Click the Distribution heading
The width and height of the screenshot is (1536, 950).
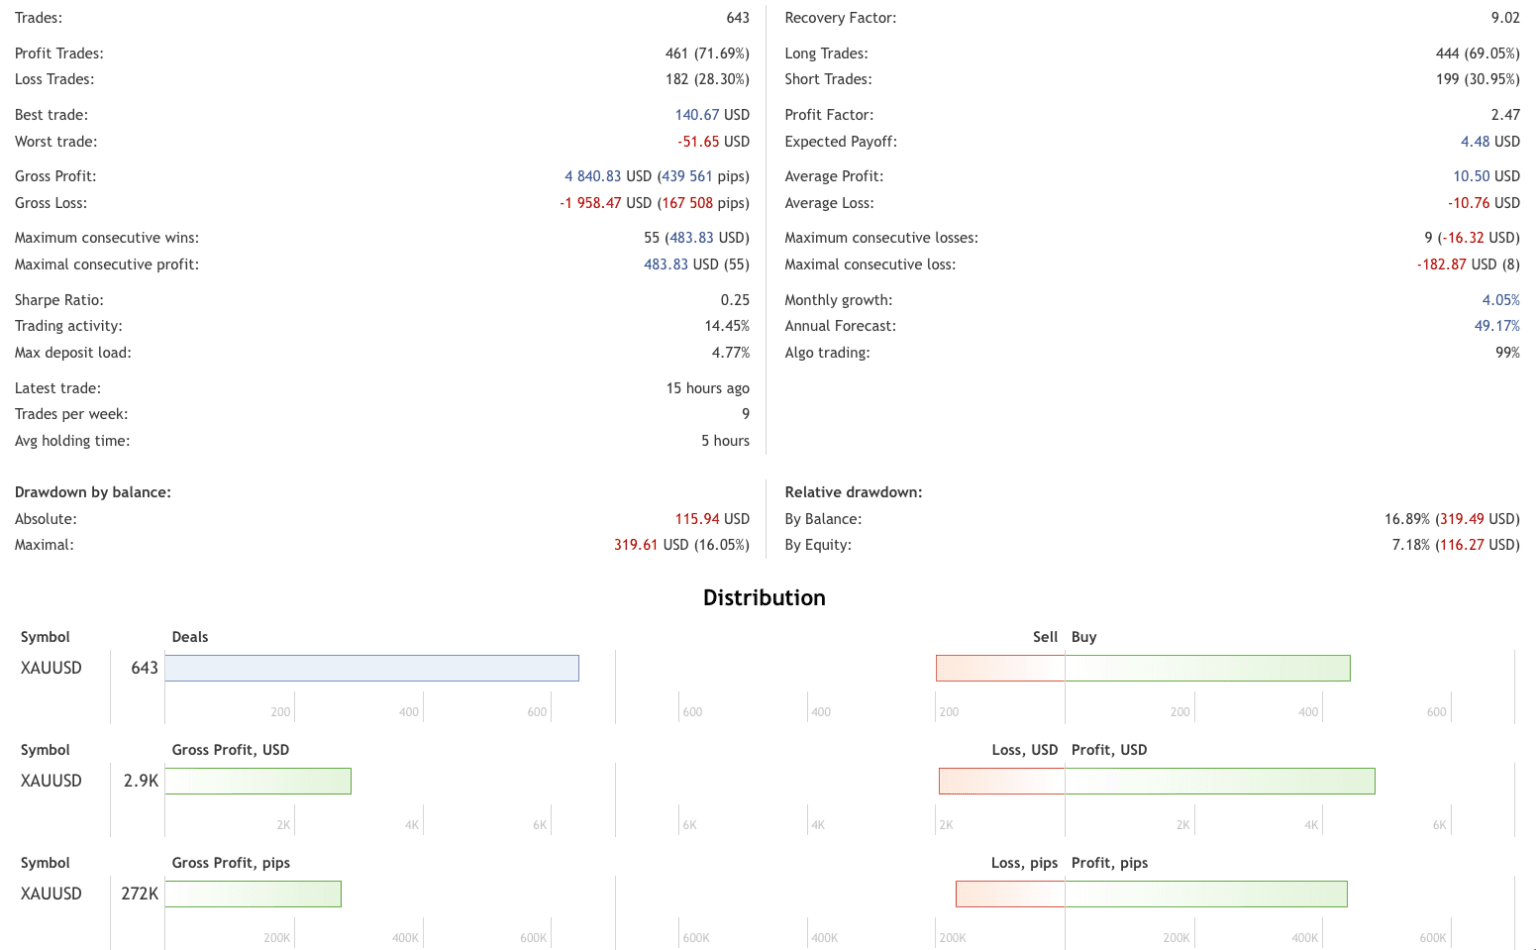[x=764, y=598]
